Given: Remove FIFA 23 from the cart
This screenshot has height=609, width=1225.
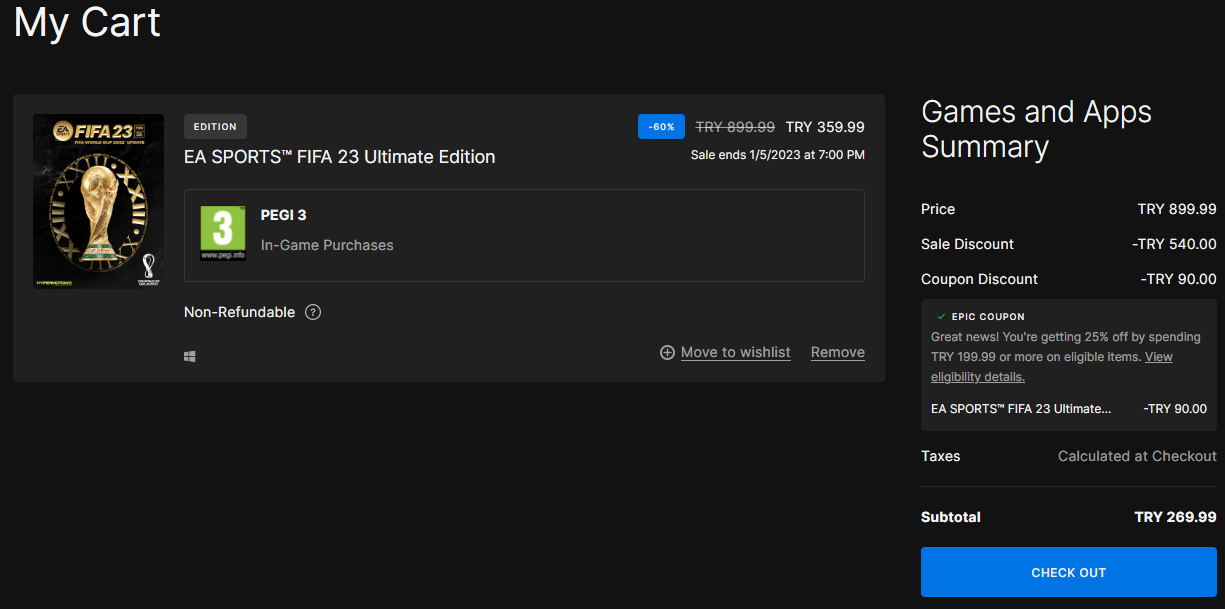Looking at the screenshot, I should coord(838,352).
